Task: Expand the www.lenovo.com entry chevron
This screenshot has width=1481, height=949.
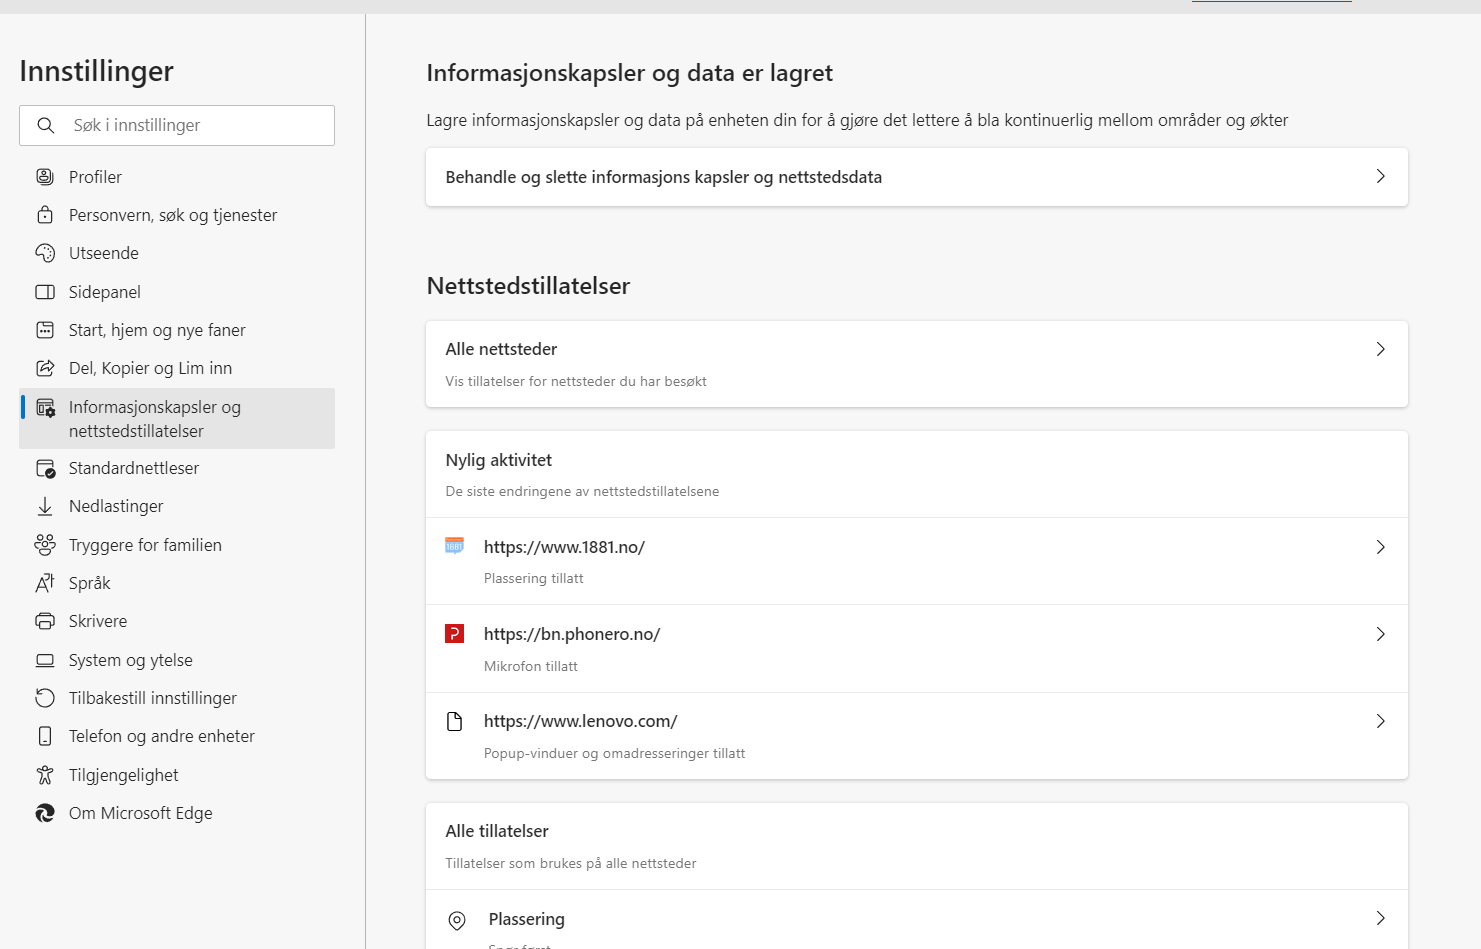Action: click(x=1380, y=721)
